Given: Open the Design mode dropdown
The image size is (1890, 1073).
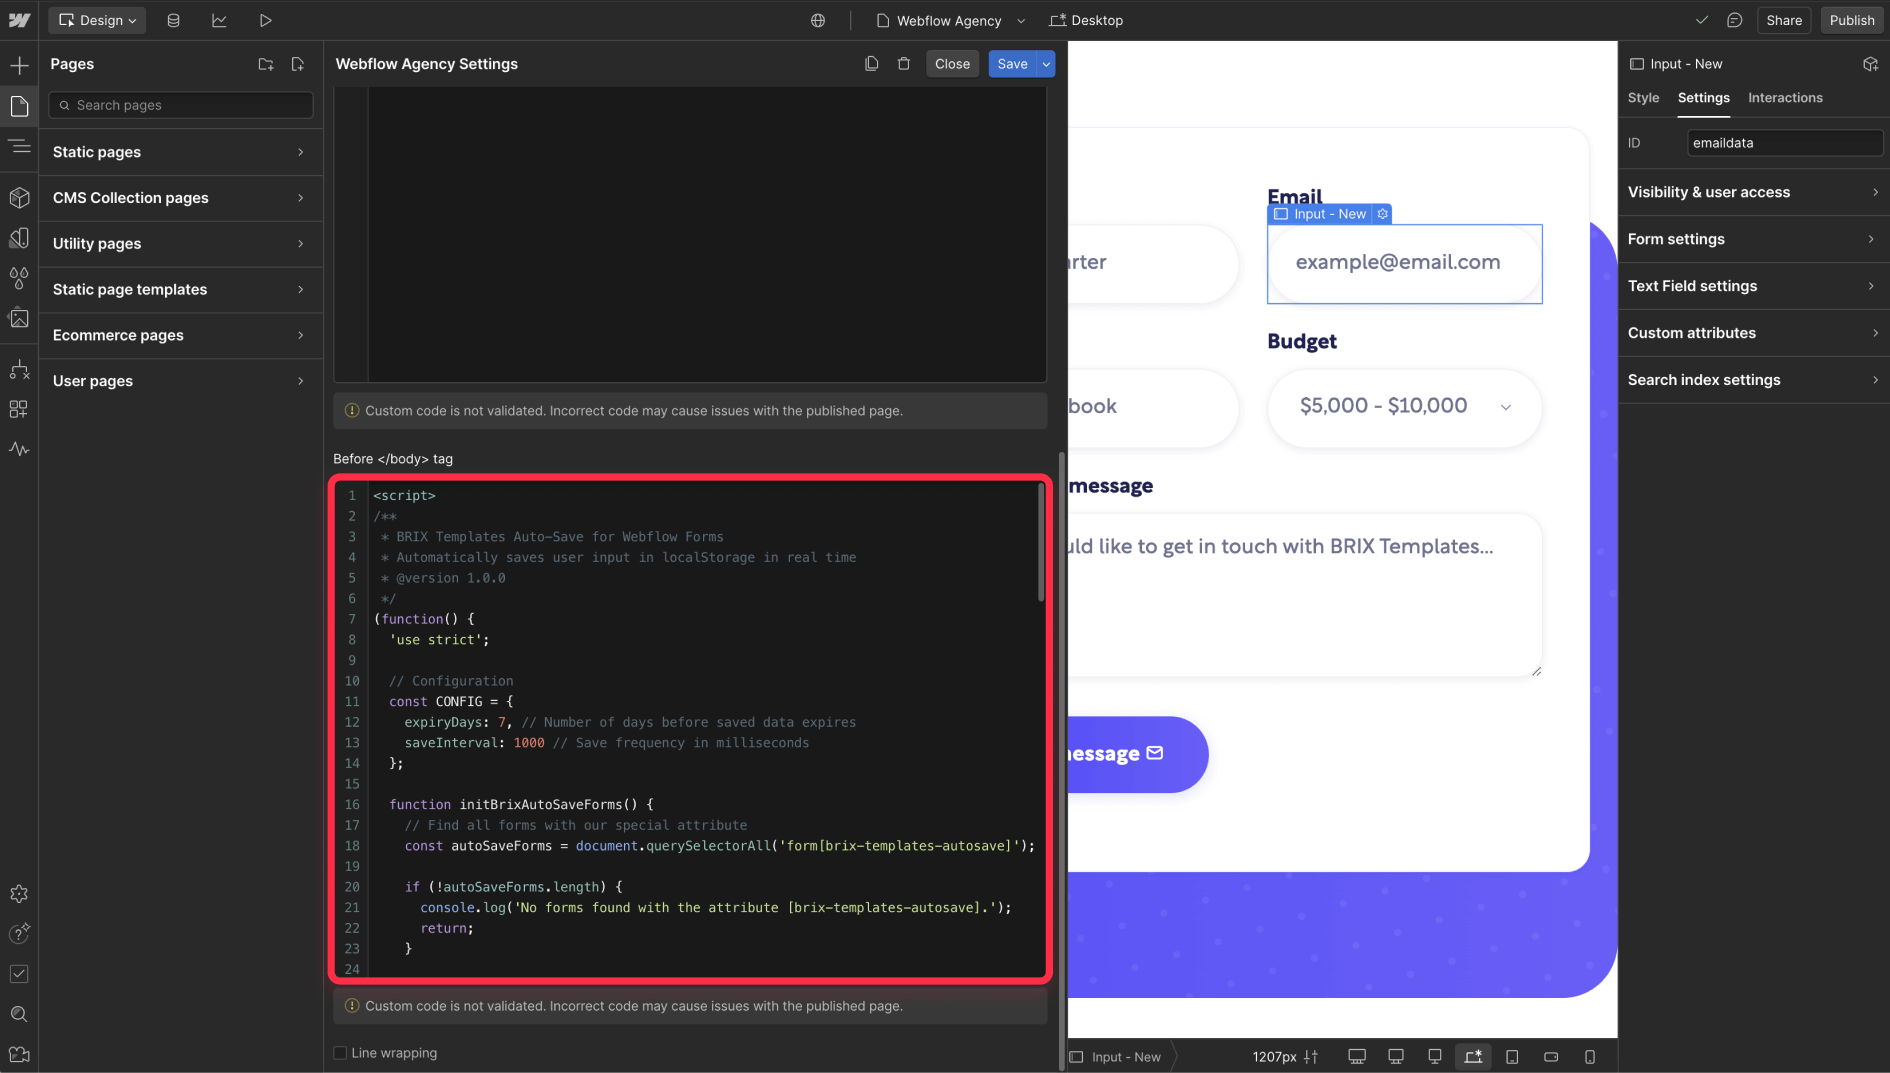Looking at the screenshot, I should [97, 20].
